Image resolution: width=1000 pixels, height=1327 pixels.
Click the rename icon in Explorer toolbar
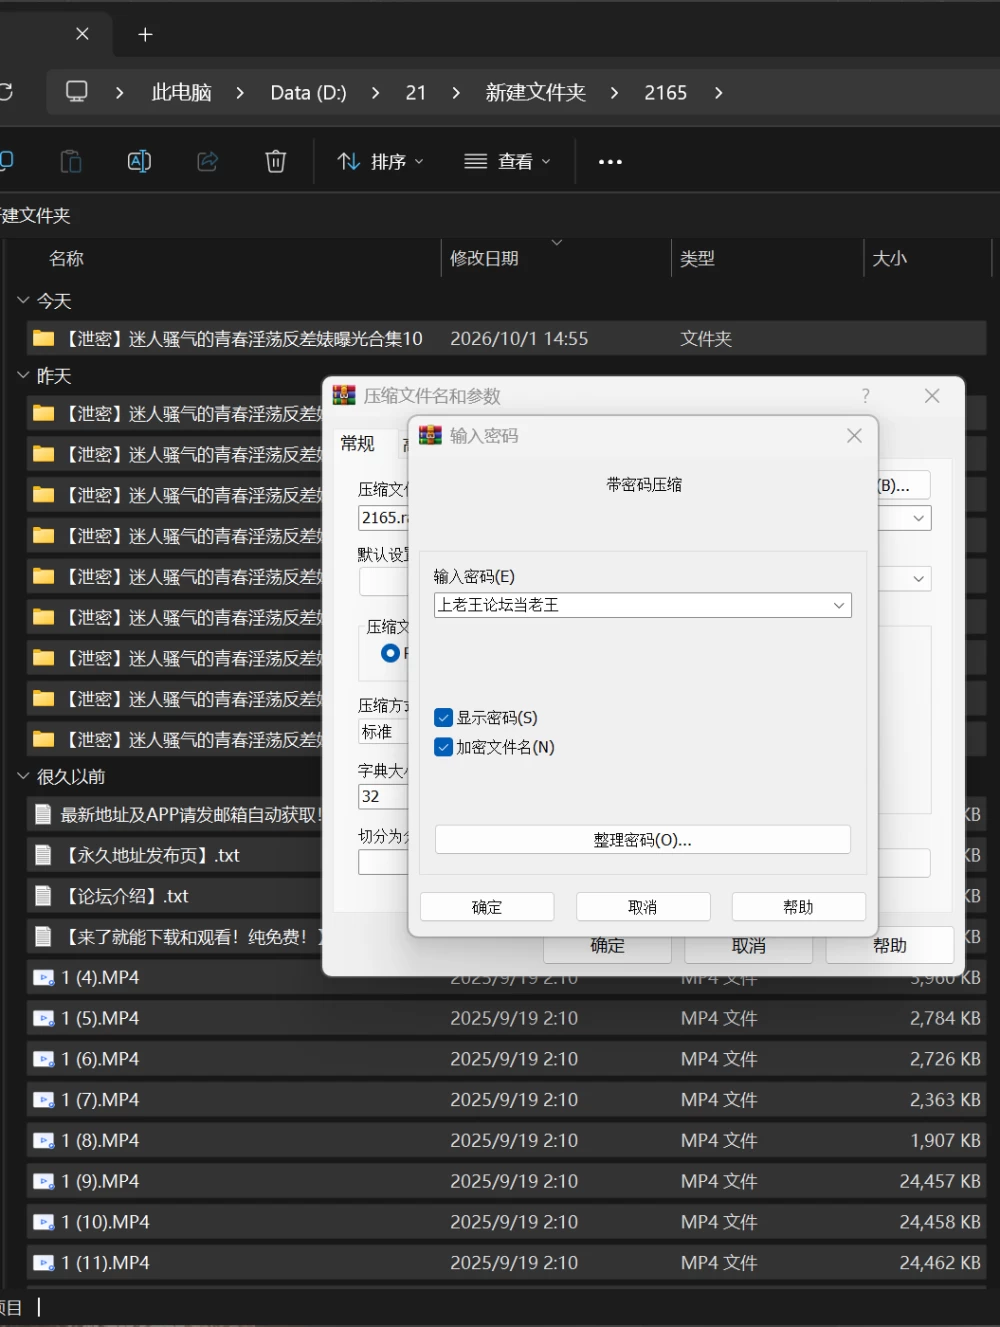tap(139, 161)
